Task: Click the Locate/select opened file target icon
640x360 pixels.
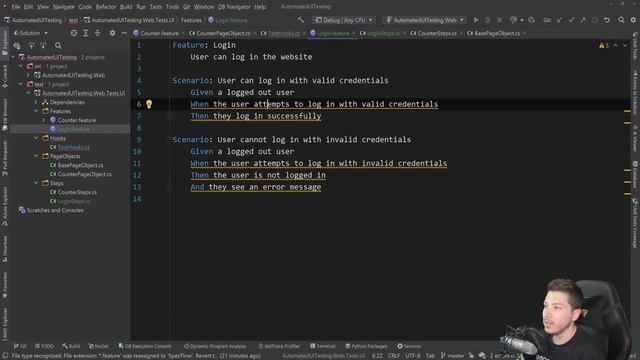Action: [x=74, y=33]
